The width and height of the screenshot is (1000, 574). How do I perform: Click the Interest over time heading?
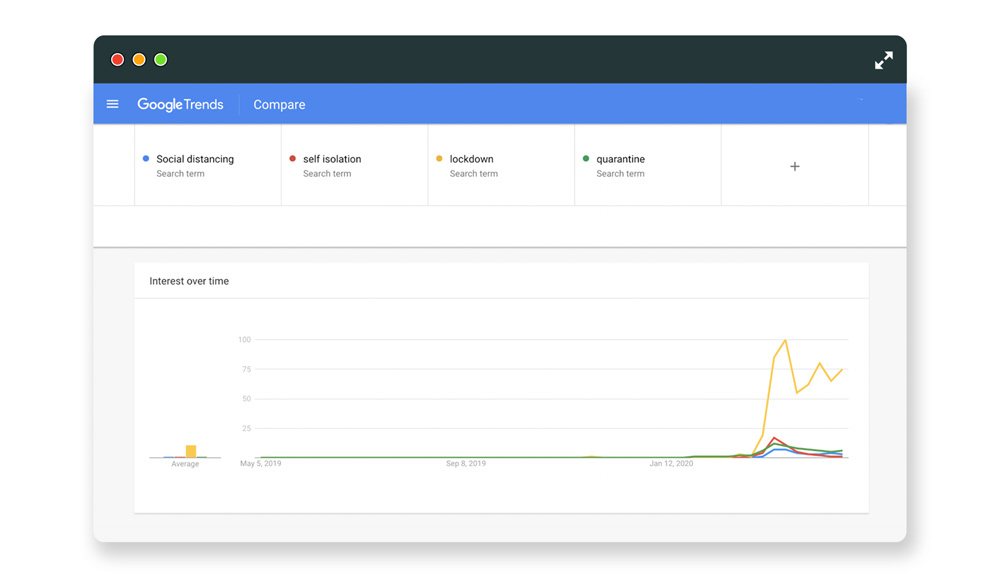tap(189, 281)
